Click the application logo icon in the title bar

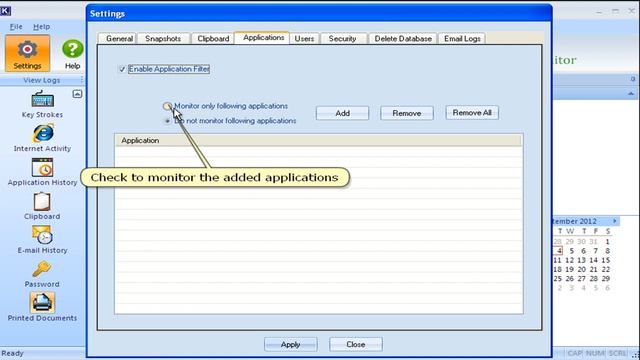point(5,11)
